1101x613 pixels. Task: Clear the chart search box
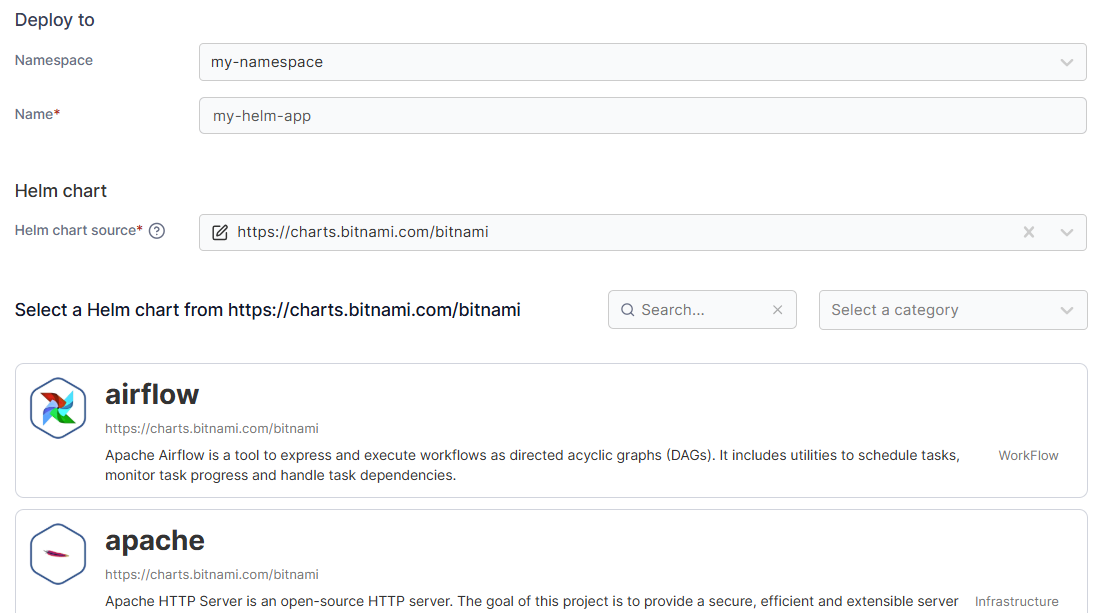click(777, 310)
